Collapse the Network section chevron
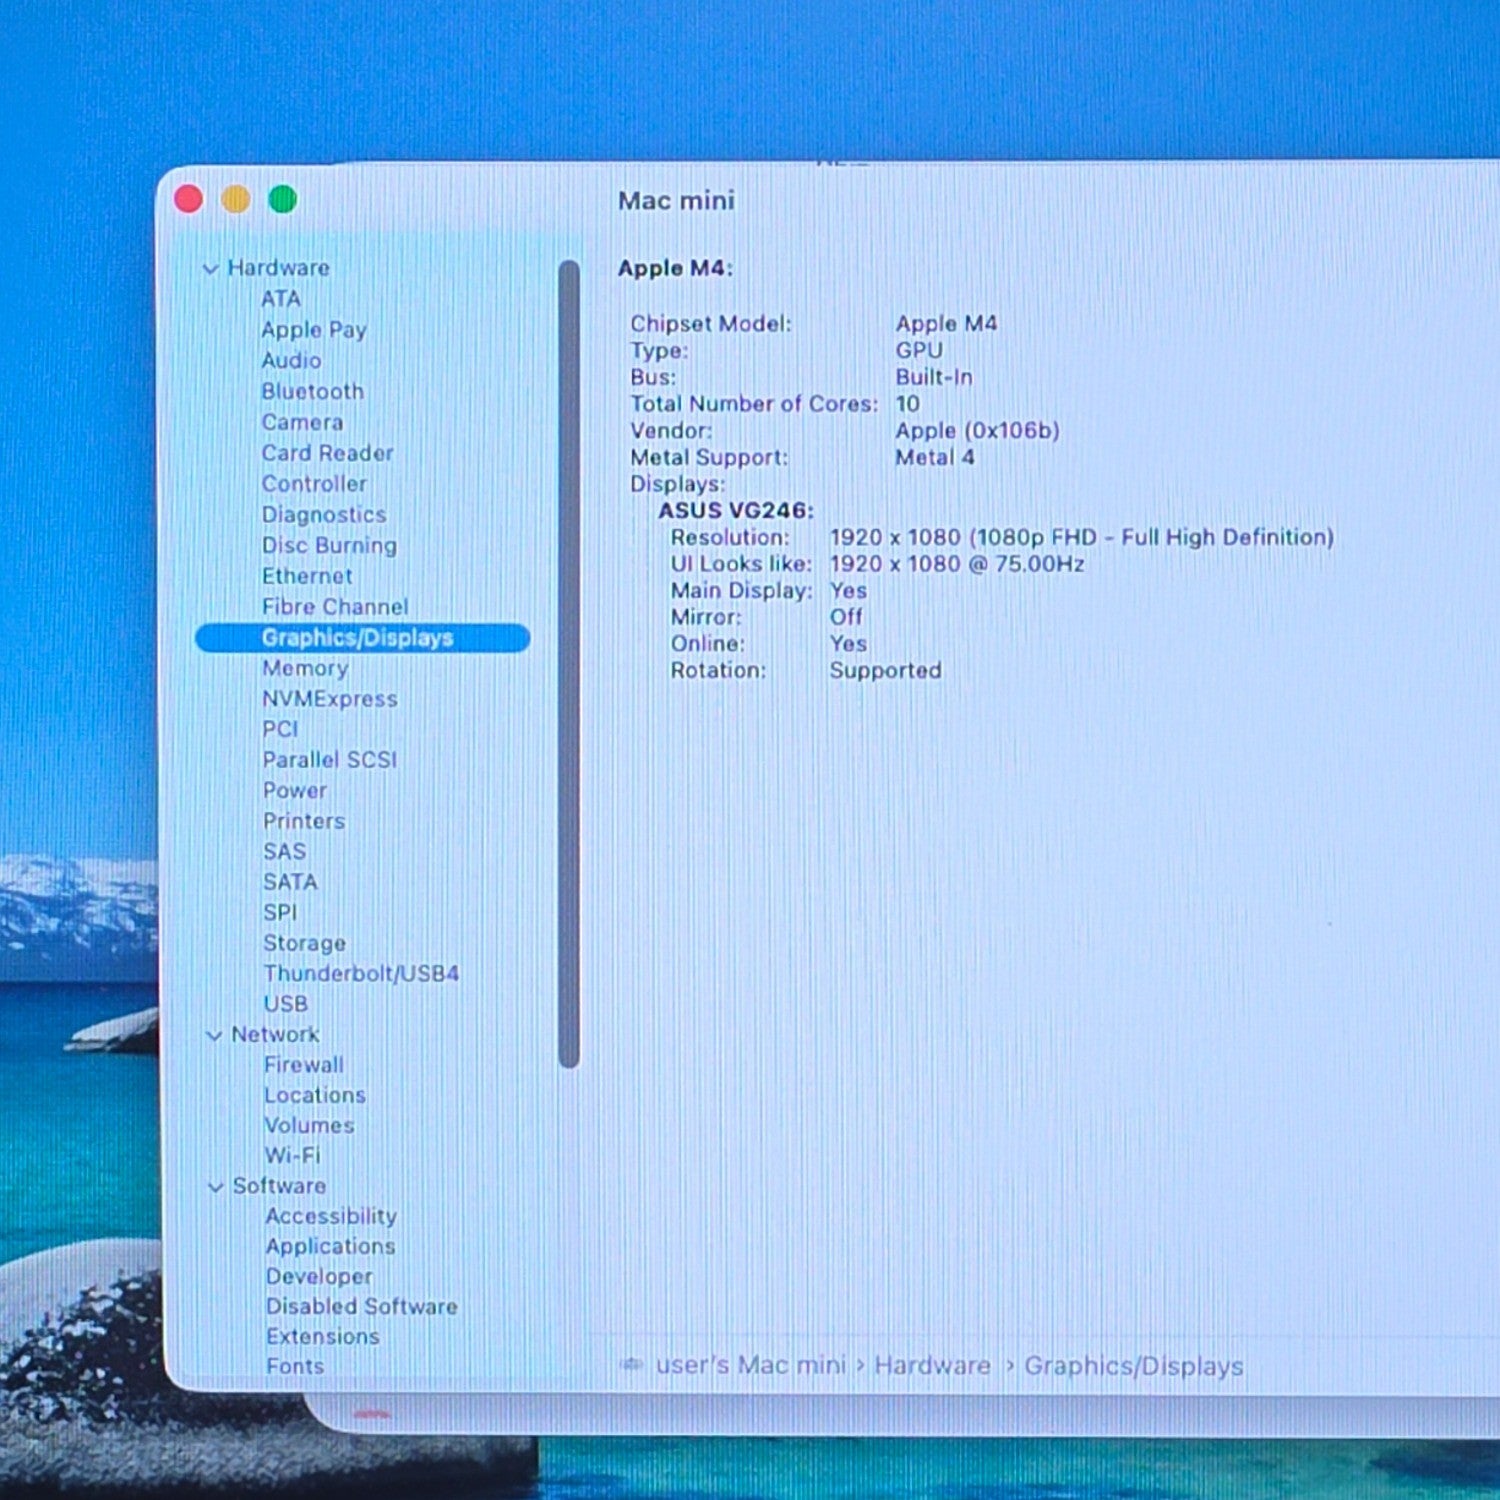Screen dimensions: 1500x1500 coord(213,1035)
